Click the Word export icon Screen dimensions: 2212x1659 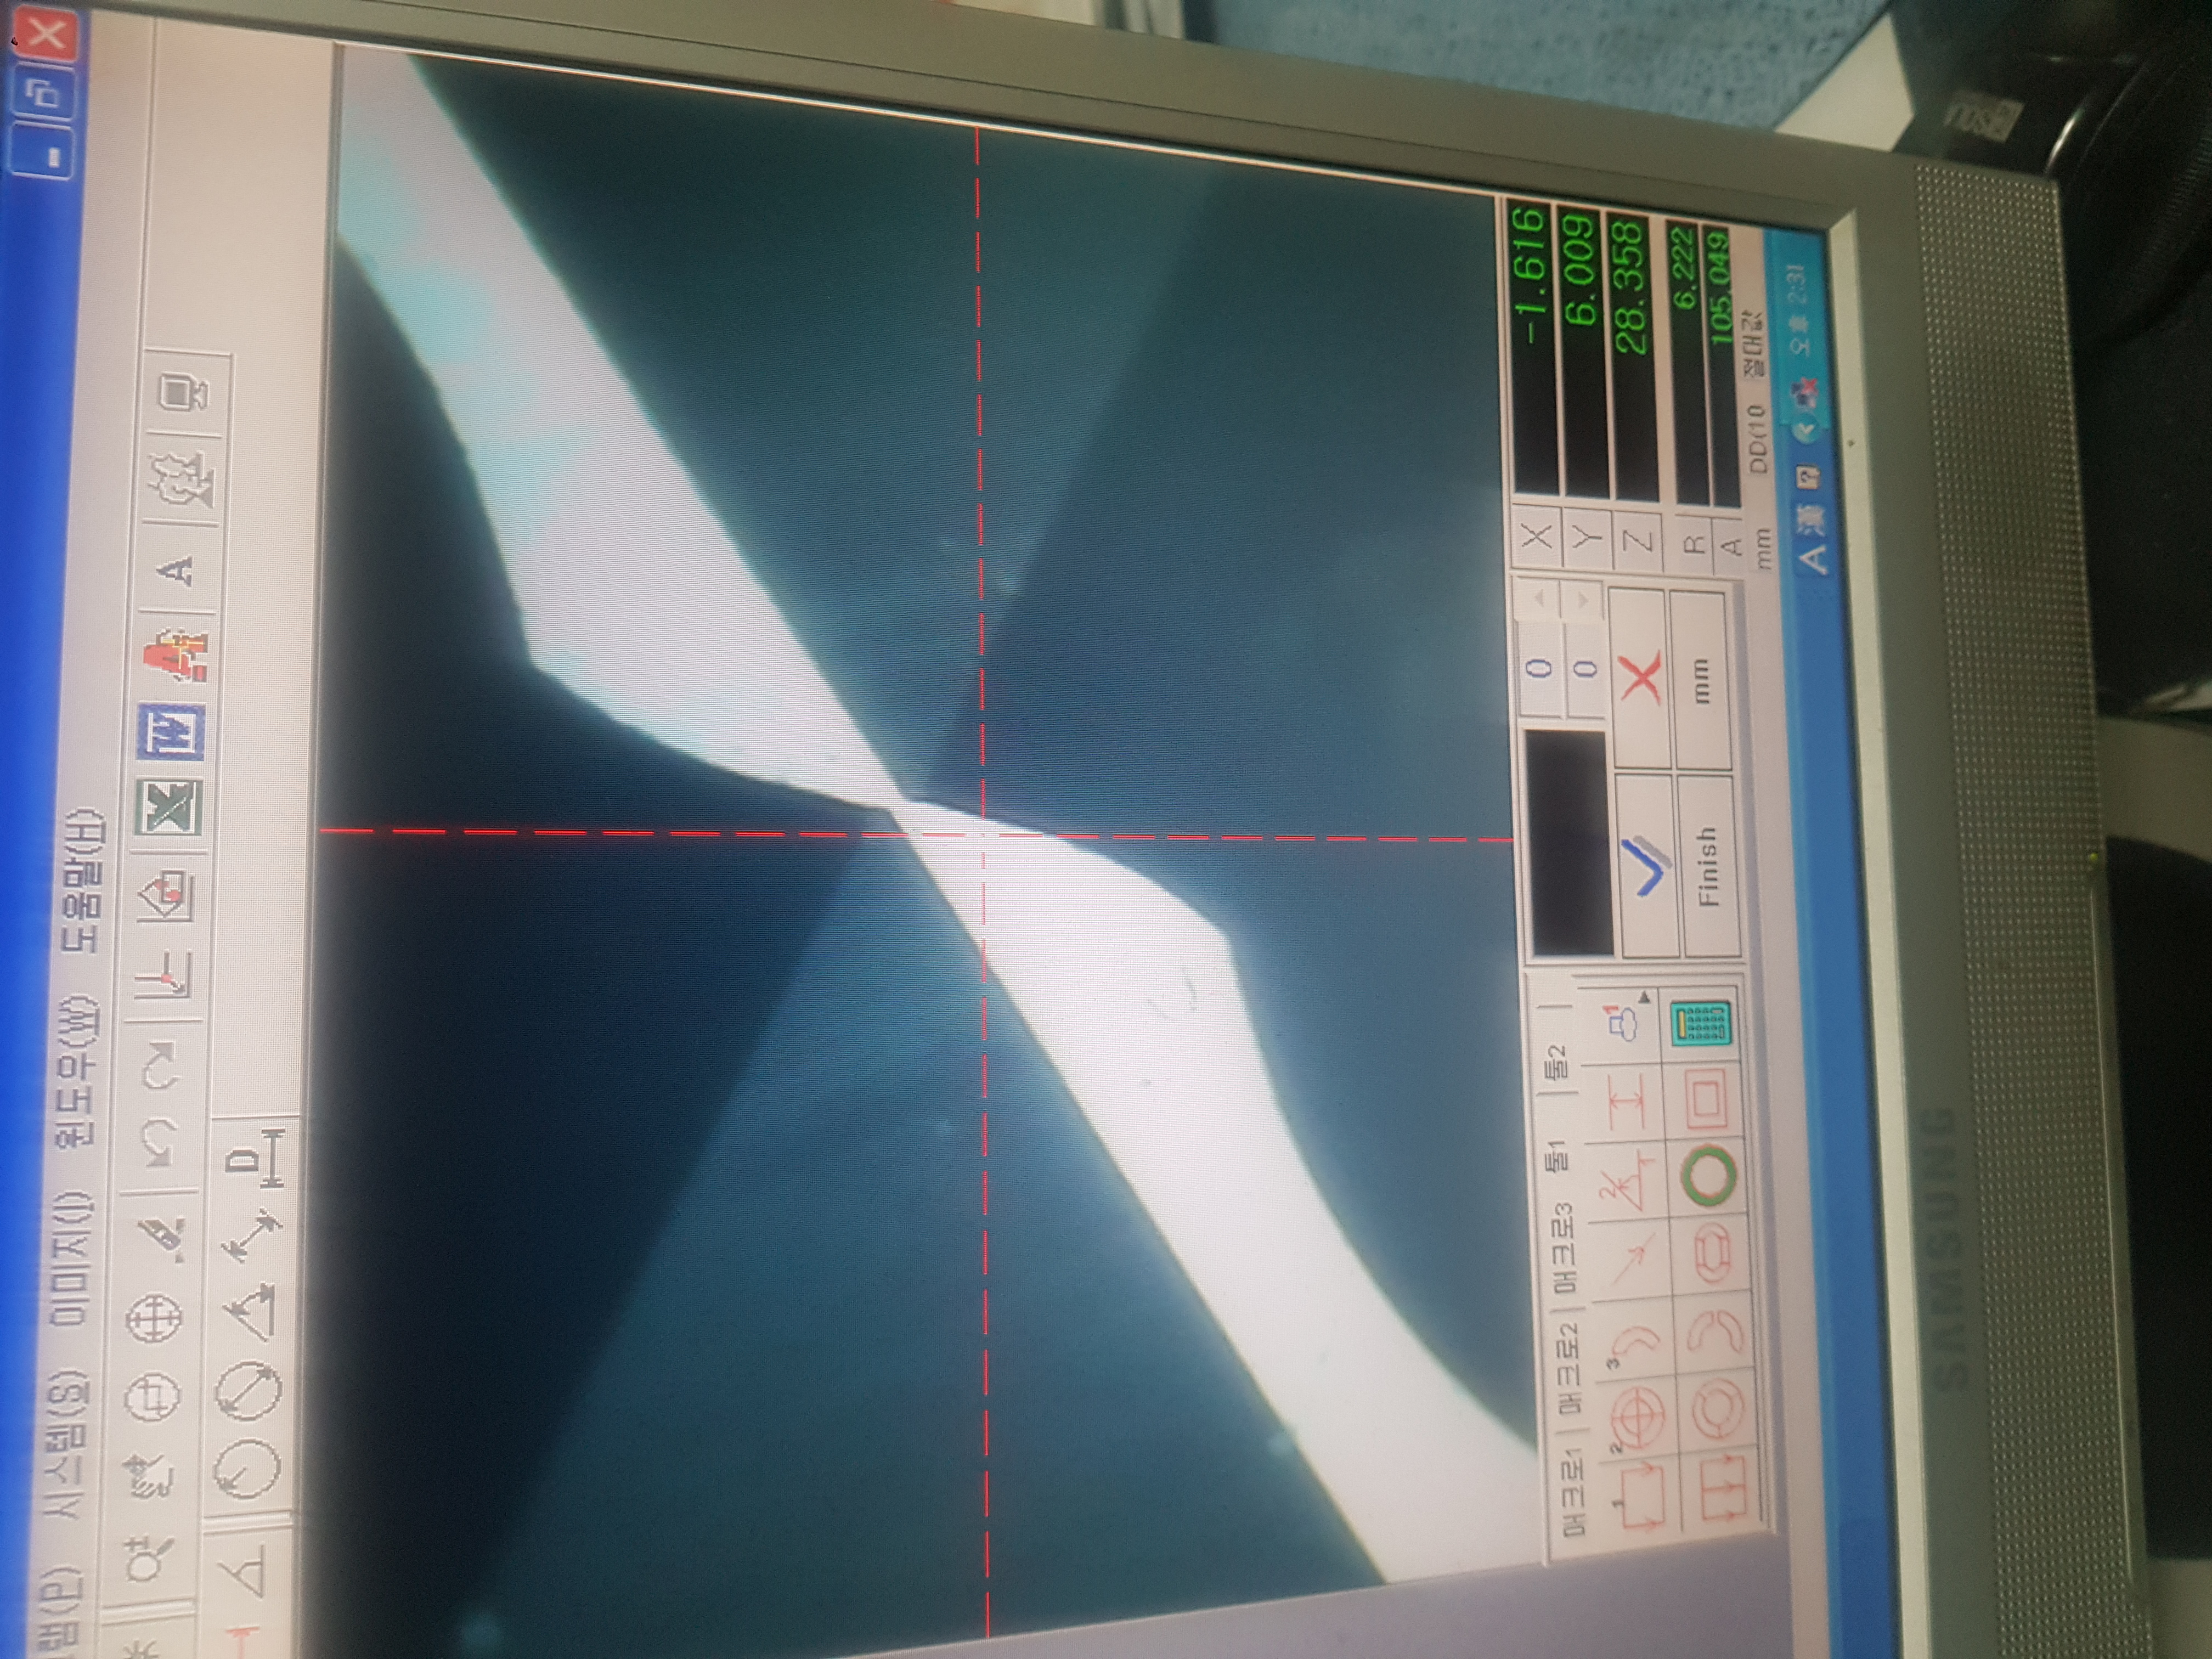(172, 731)
